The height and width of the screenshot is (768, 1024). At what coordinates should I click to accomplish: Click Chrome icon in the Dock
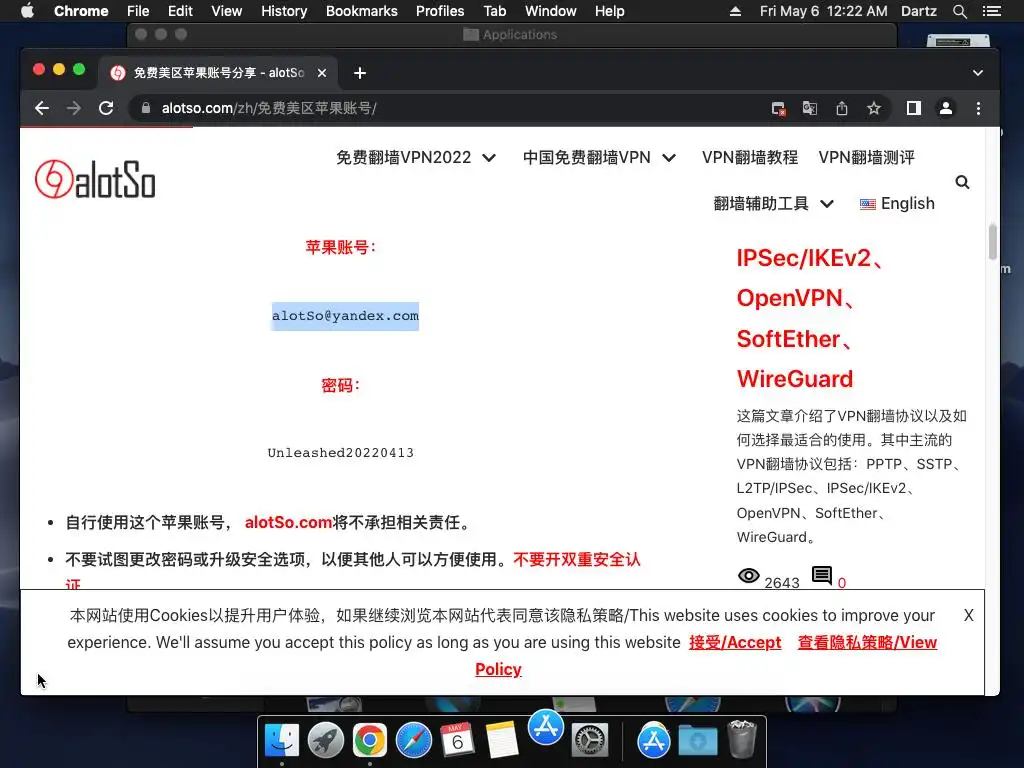click(x=370, y=741)
